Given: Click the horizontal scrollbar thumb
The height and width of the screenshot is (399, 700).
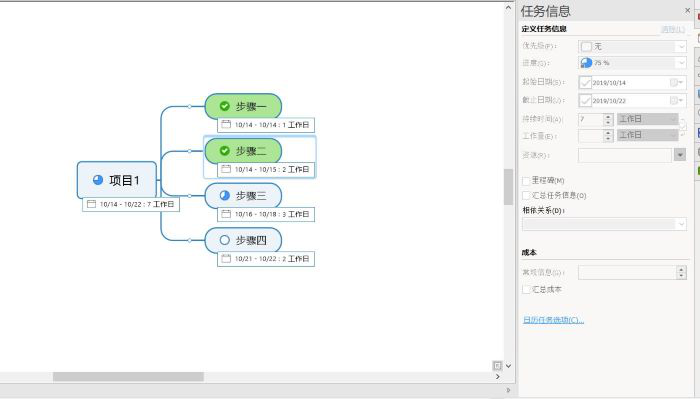Looking at the screenshot, I should 128,377.
